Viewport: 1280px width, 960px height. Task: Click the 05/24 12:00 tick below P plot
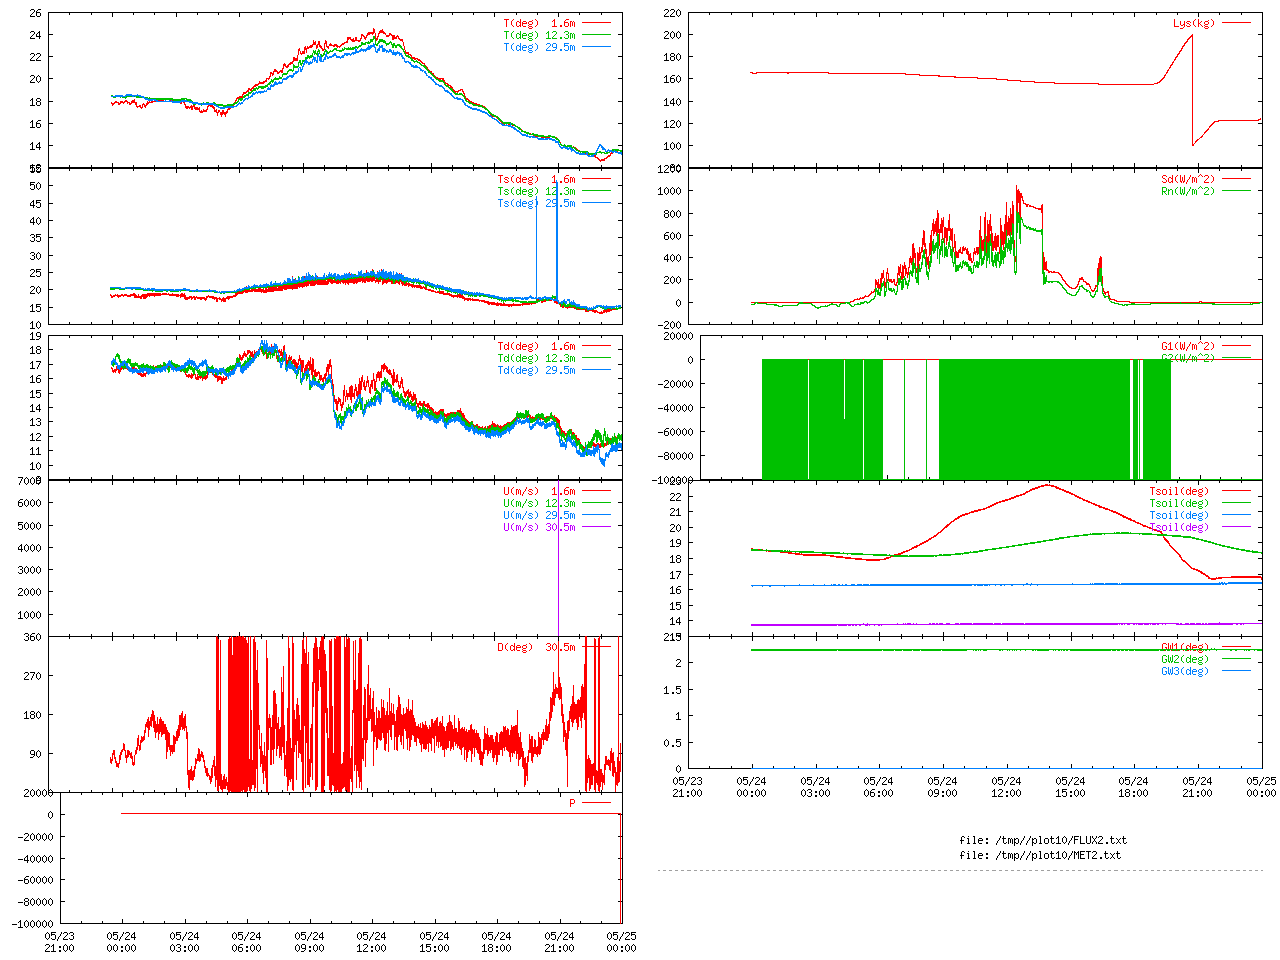point(371,942)
